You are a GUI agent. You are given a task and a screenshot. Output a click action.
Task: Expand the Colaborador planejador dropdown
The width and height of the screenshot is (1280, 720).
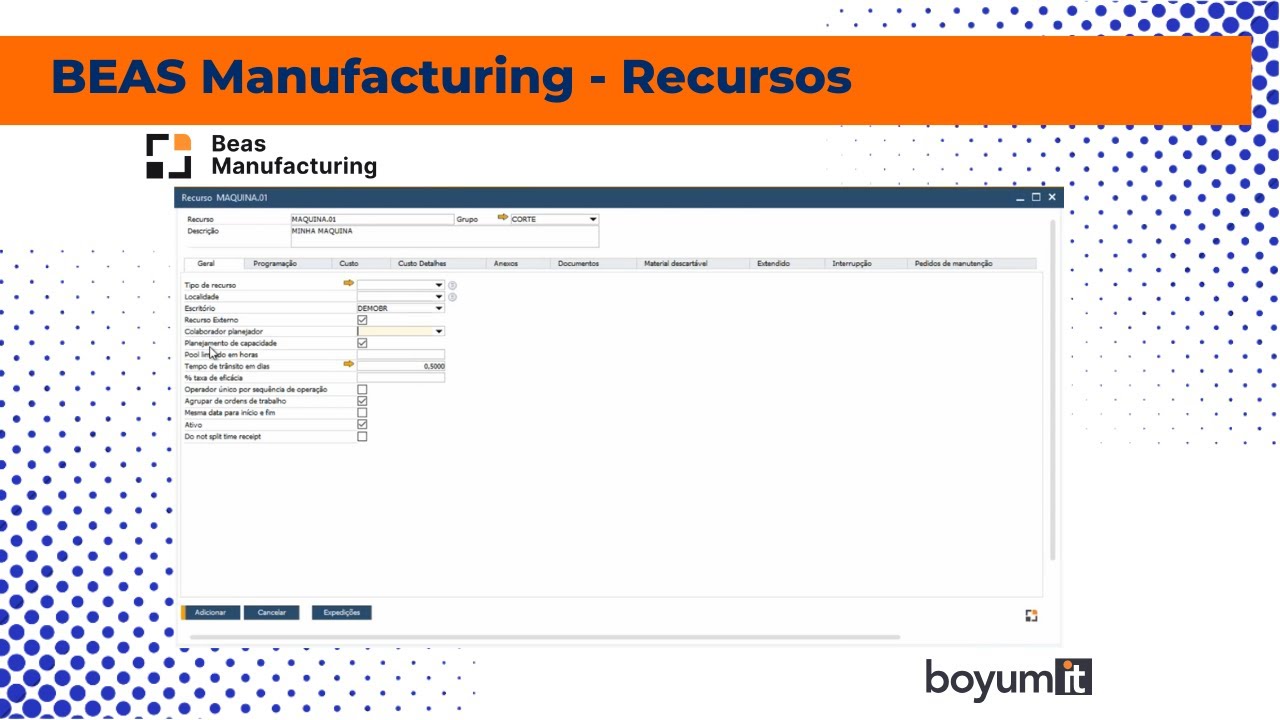tap(438, 331)
